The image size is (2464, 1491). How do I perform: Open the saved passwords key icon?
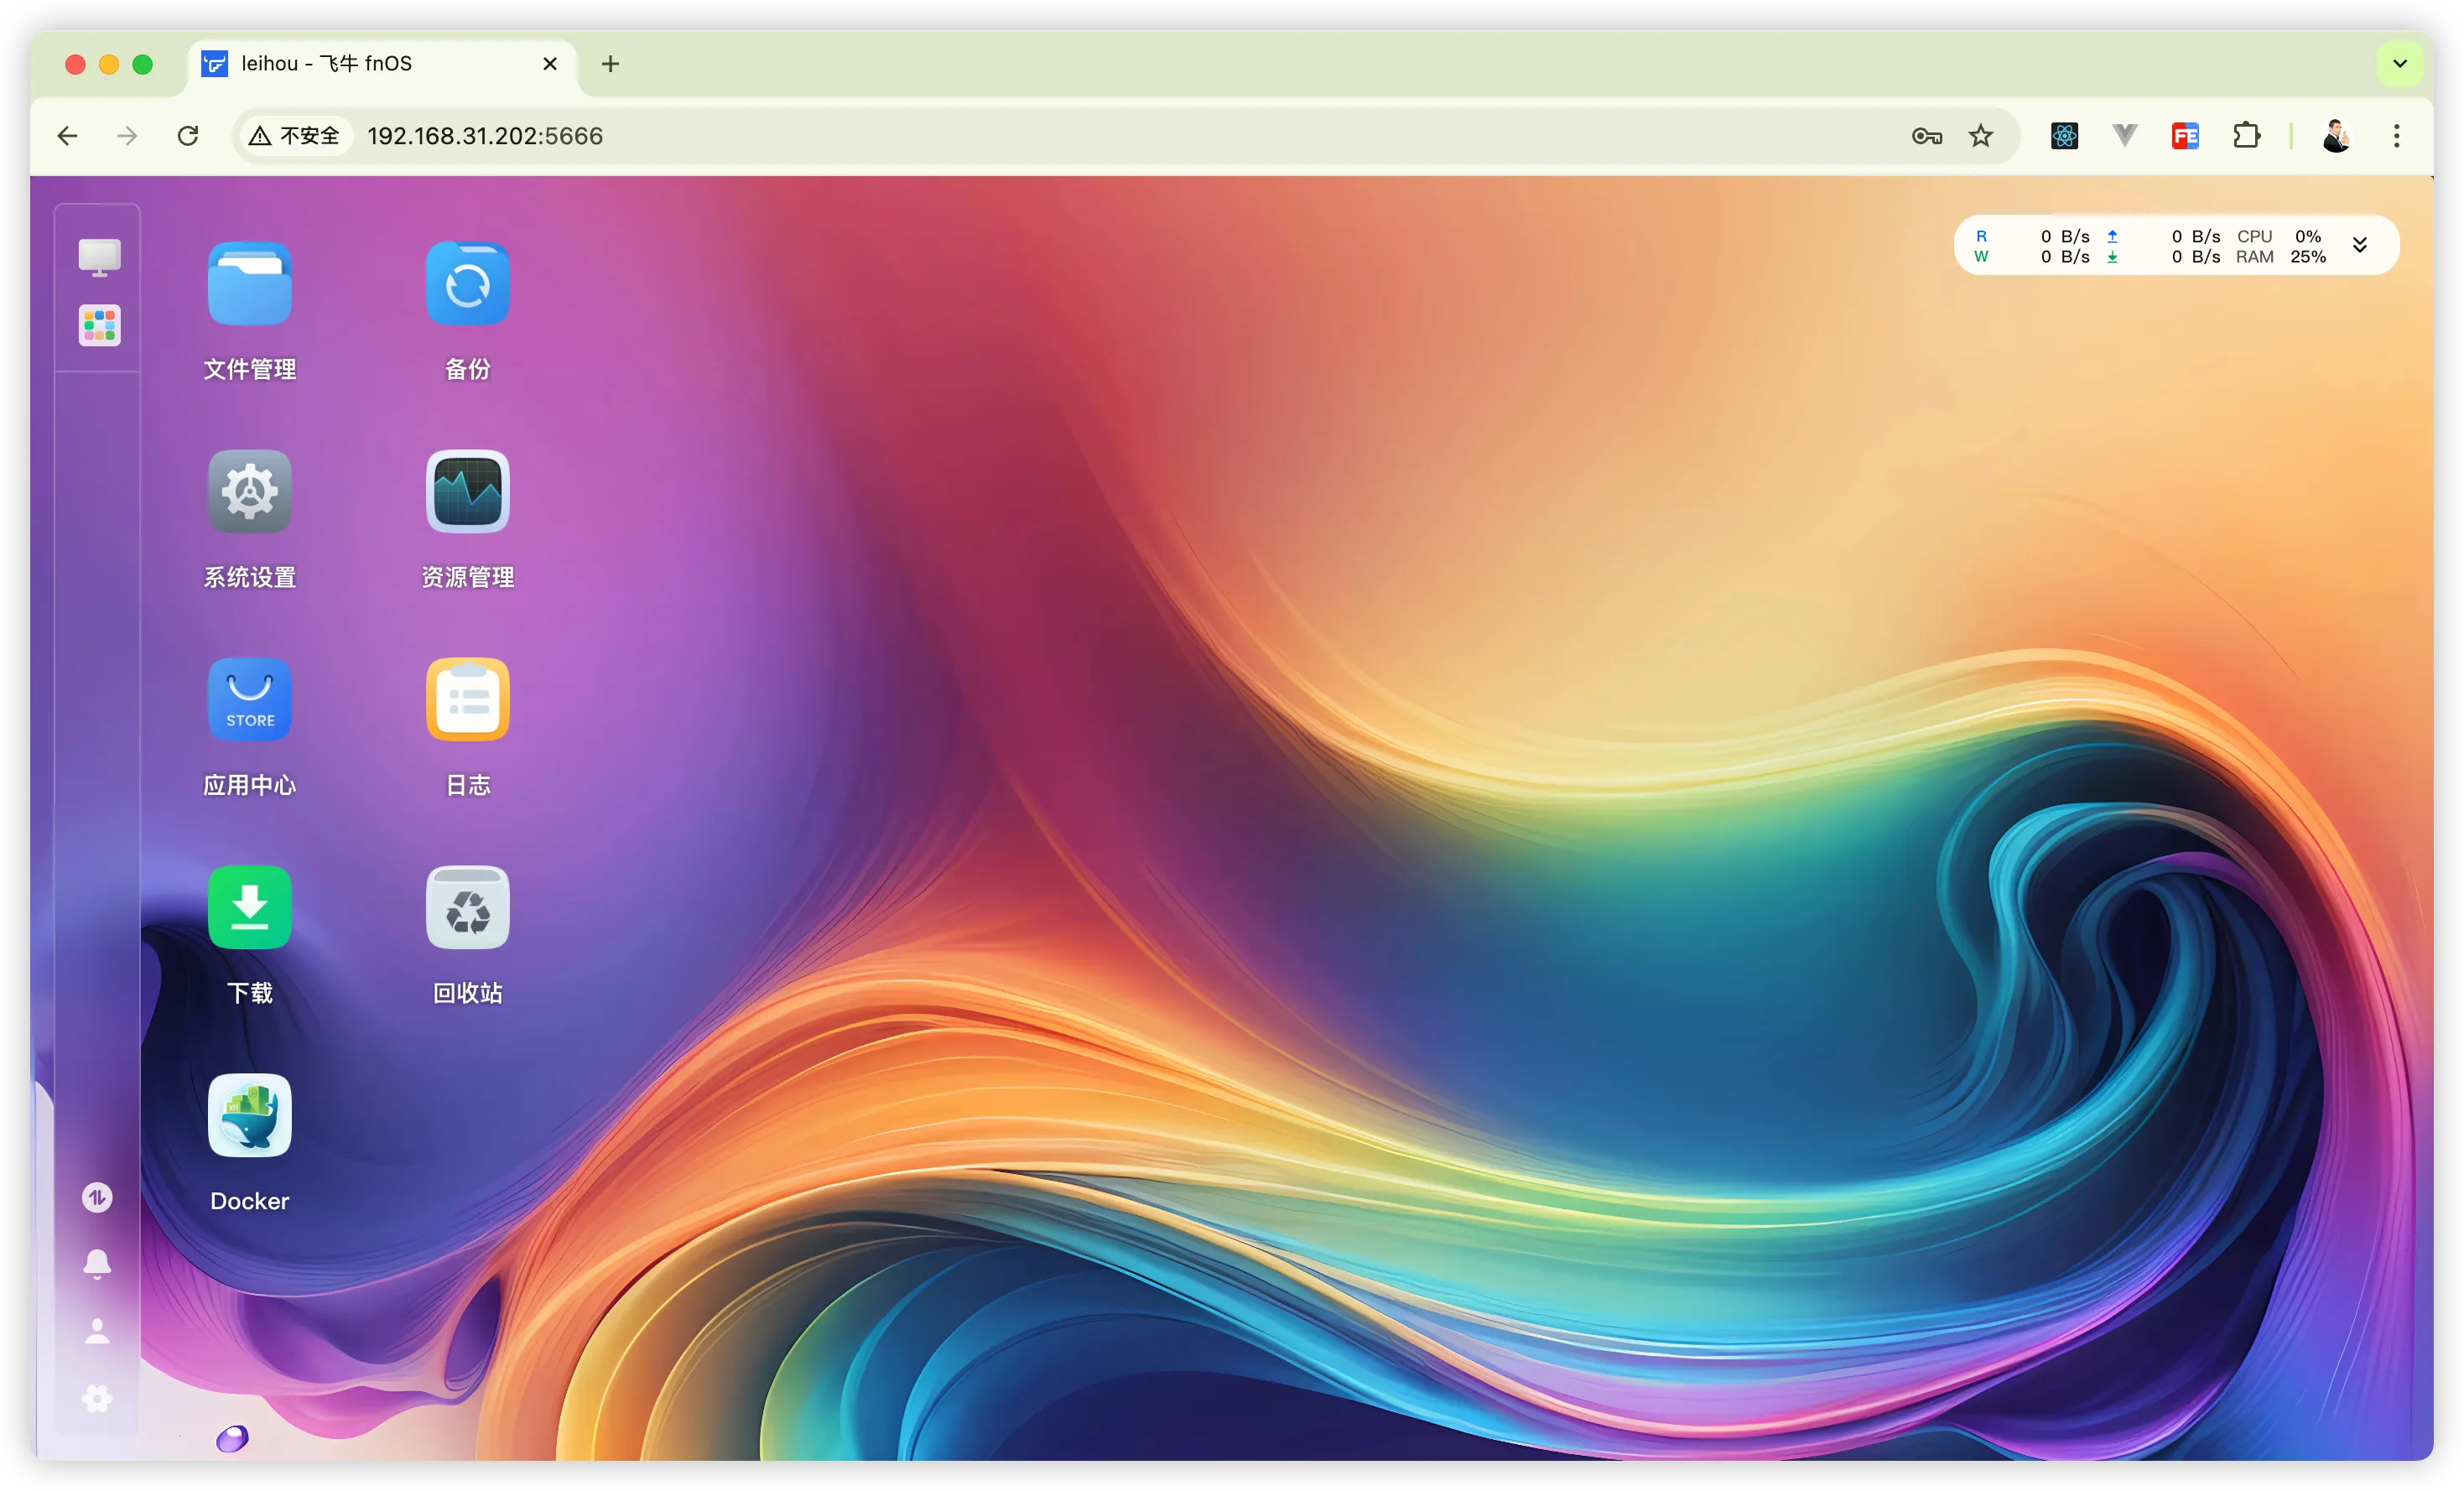(1926, 136)
